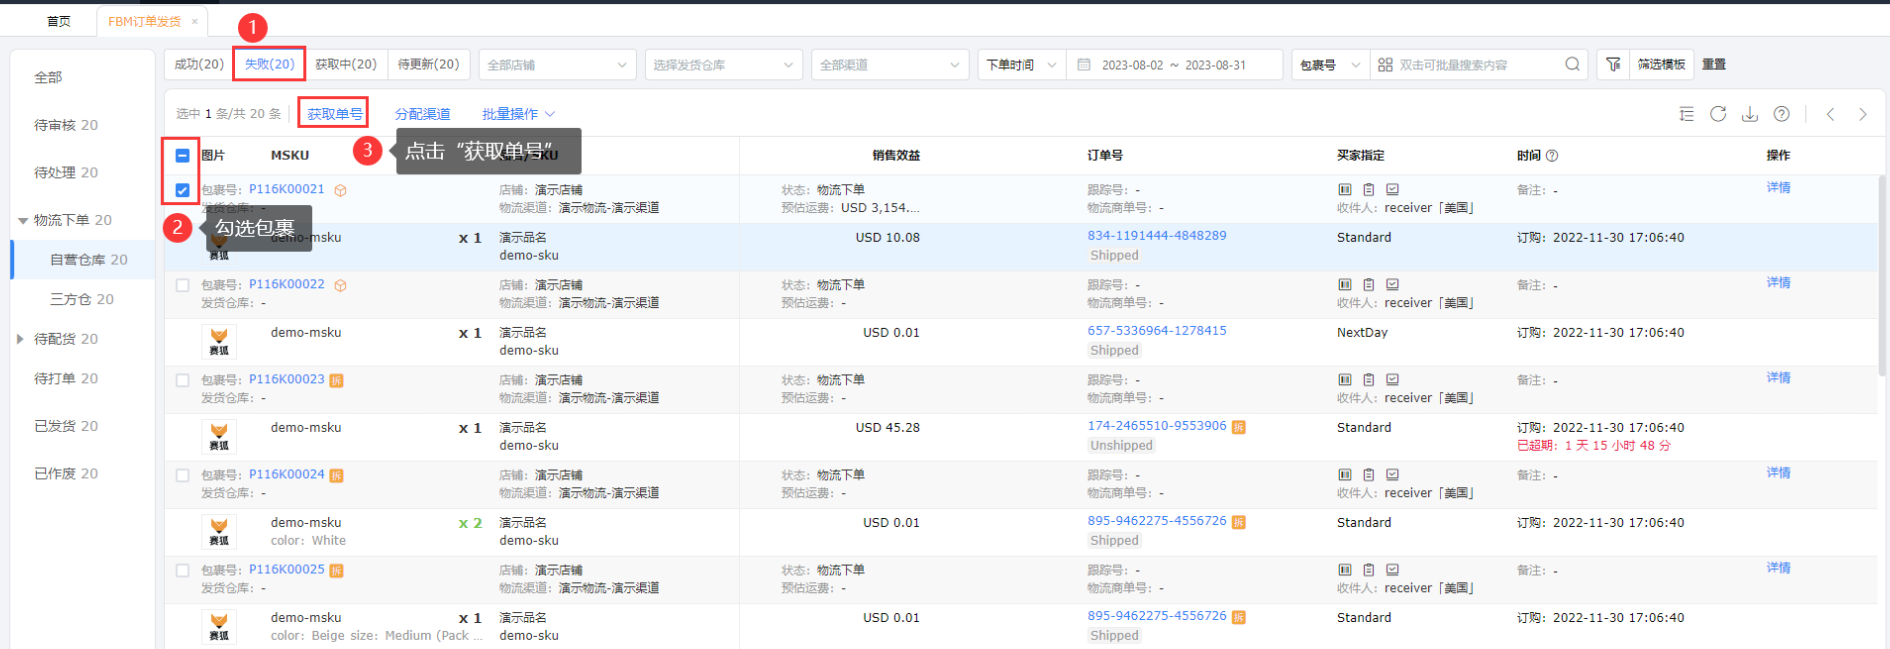Viewport: 1890px width, 649px height.
Task: Open the 下单时间 time type dropdown
Action: [1021, 64]
